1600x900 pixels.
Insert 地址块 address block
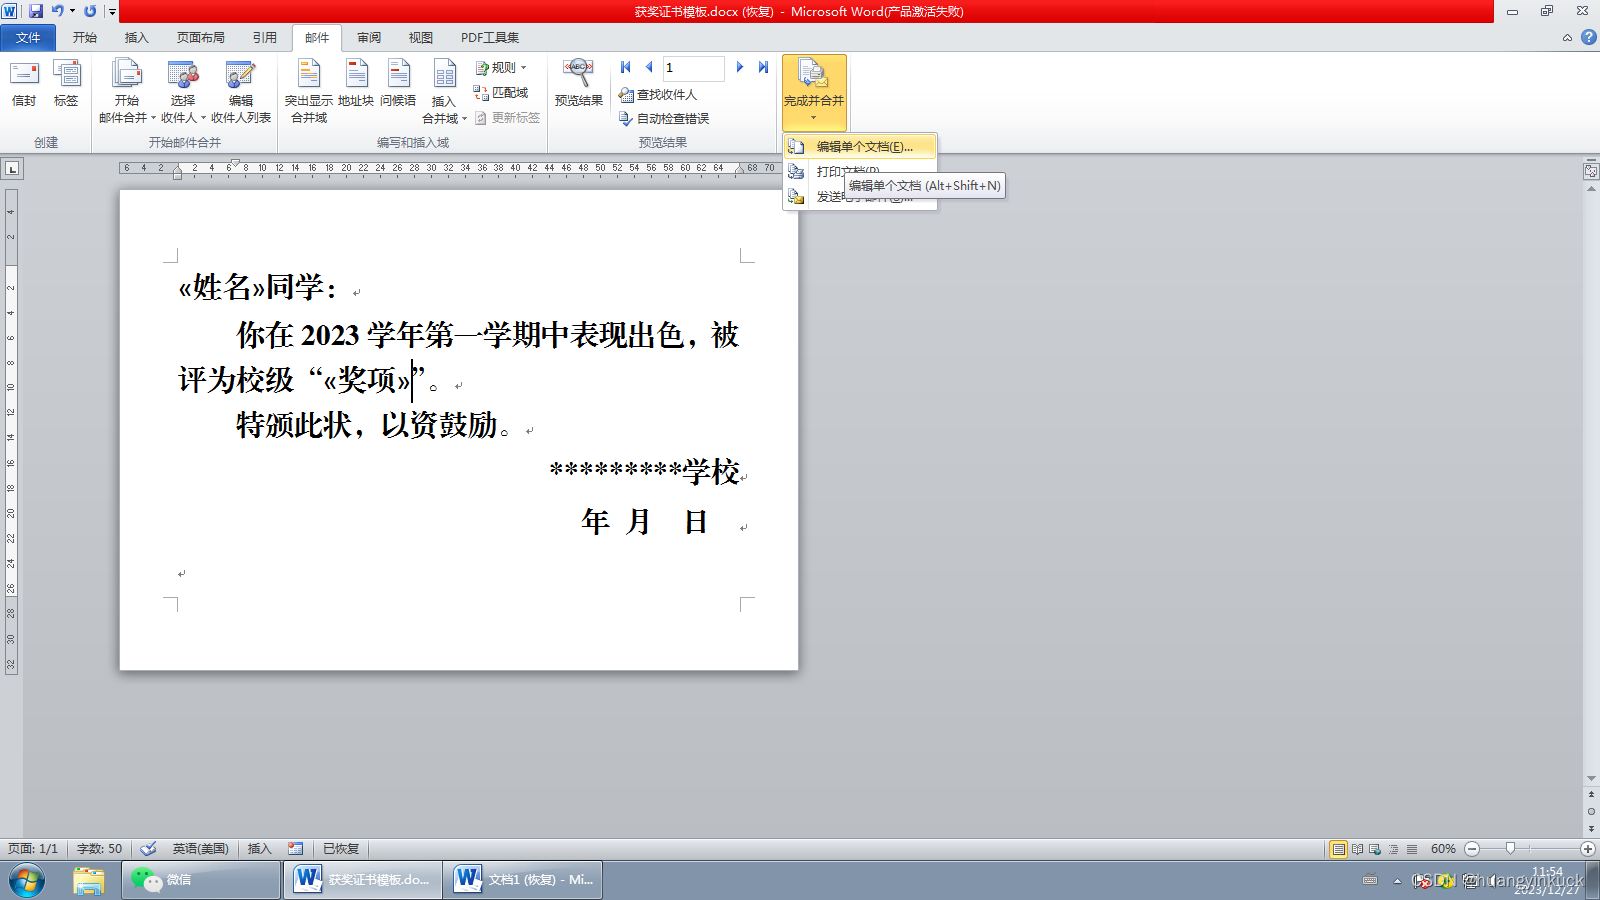point(356,84)
